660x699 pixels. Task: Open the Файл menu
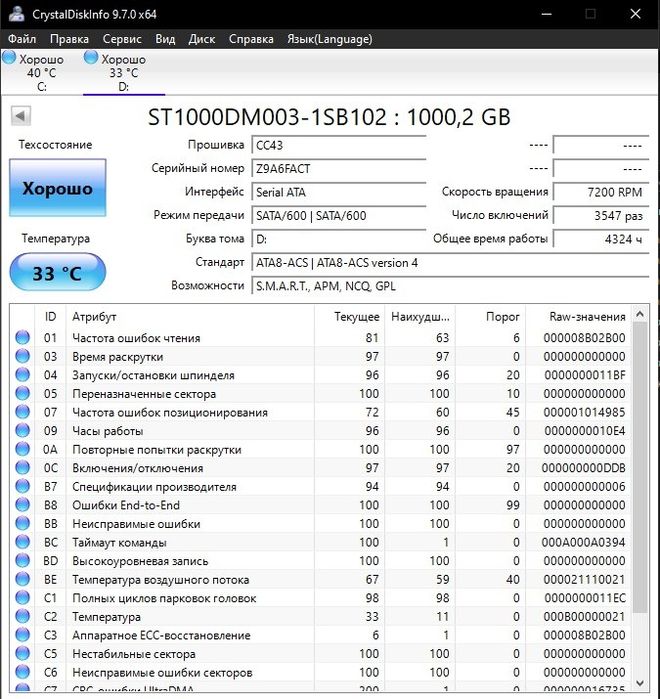coord(22,39)
